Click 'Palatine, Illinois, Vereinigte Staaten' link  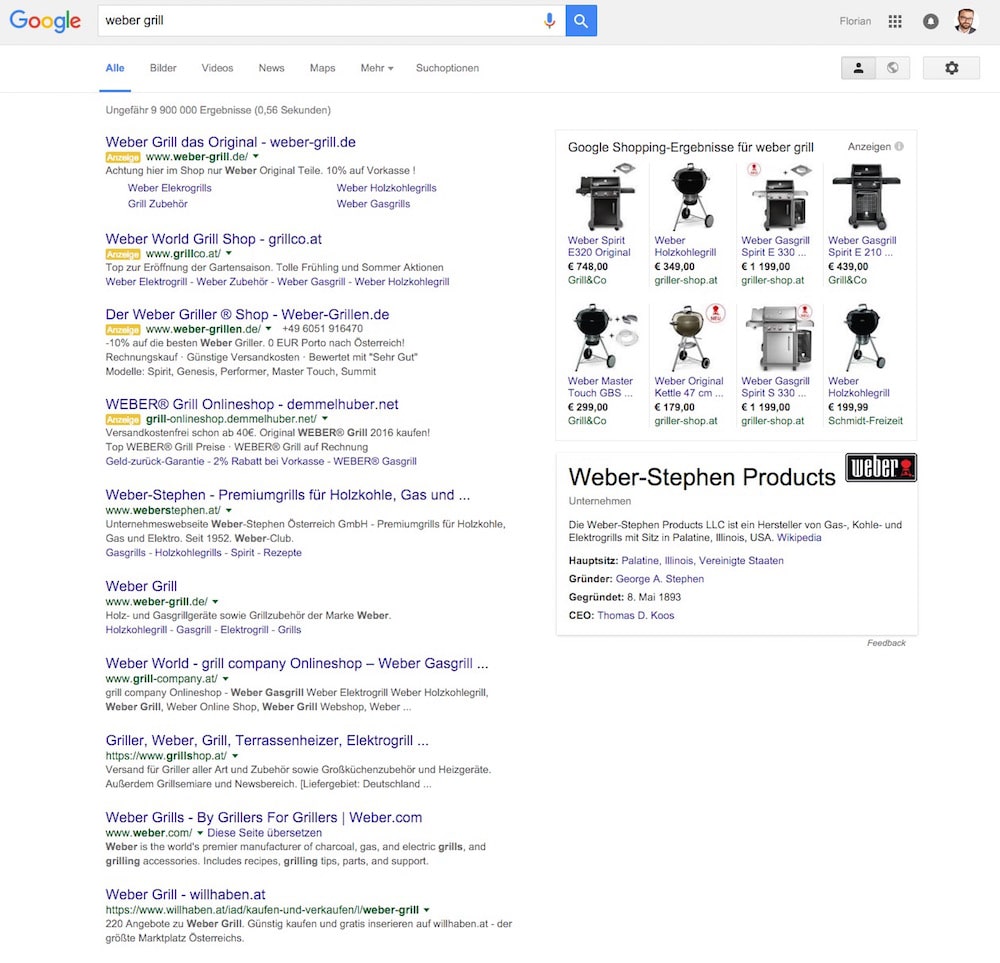(x=702, y=561)
